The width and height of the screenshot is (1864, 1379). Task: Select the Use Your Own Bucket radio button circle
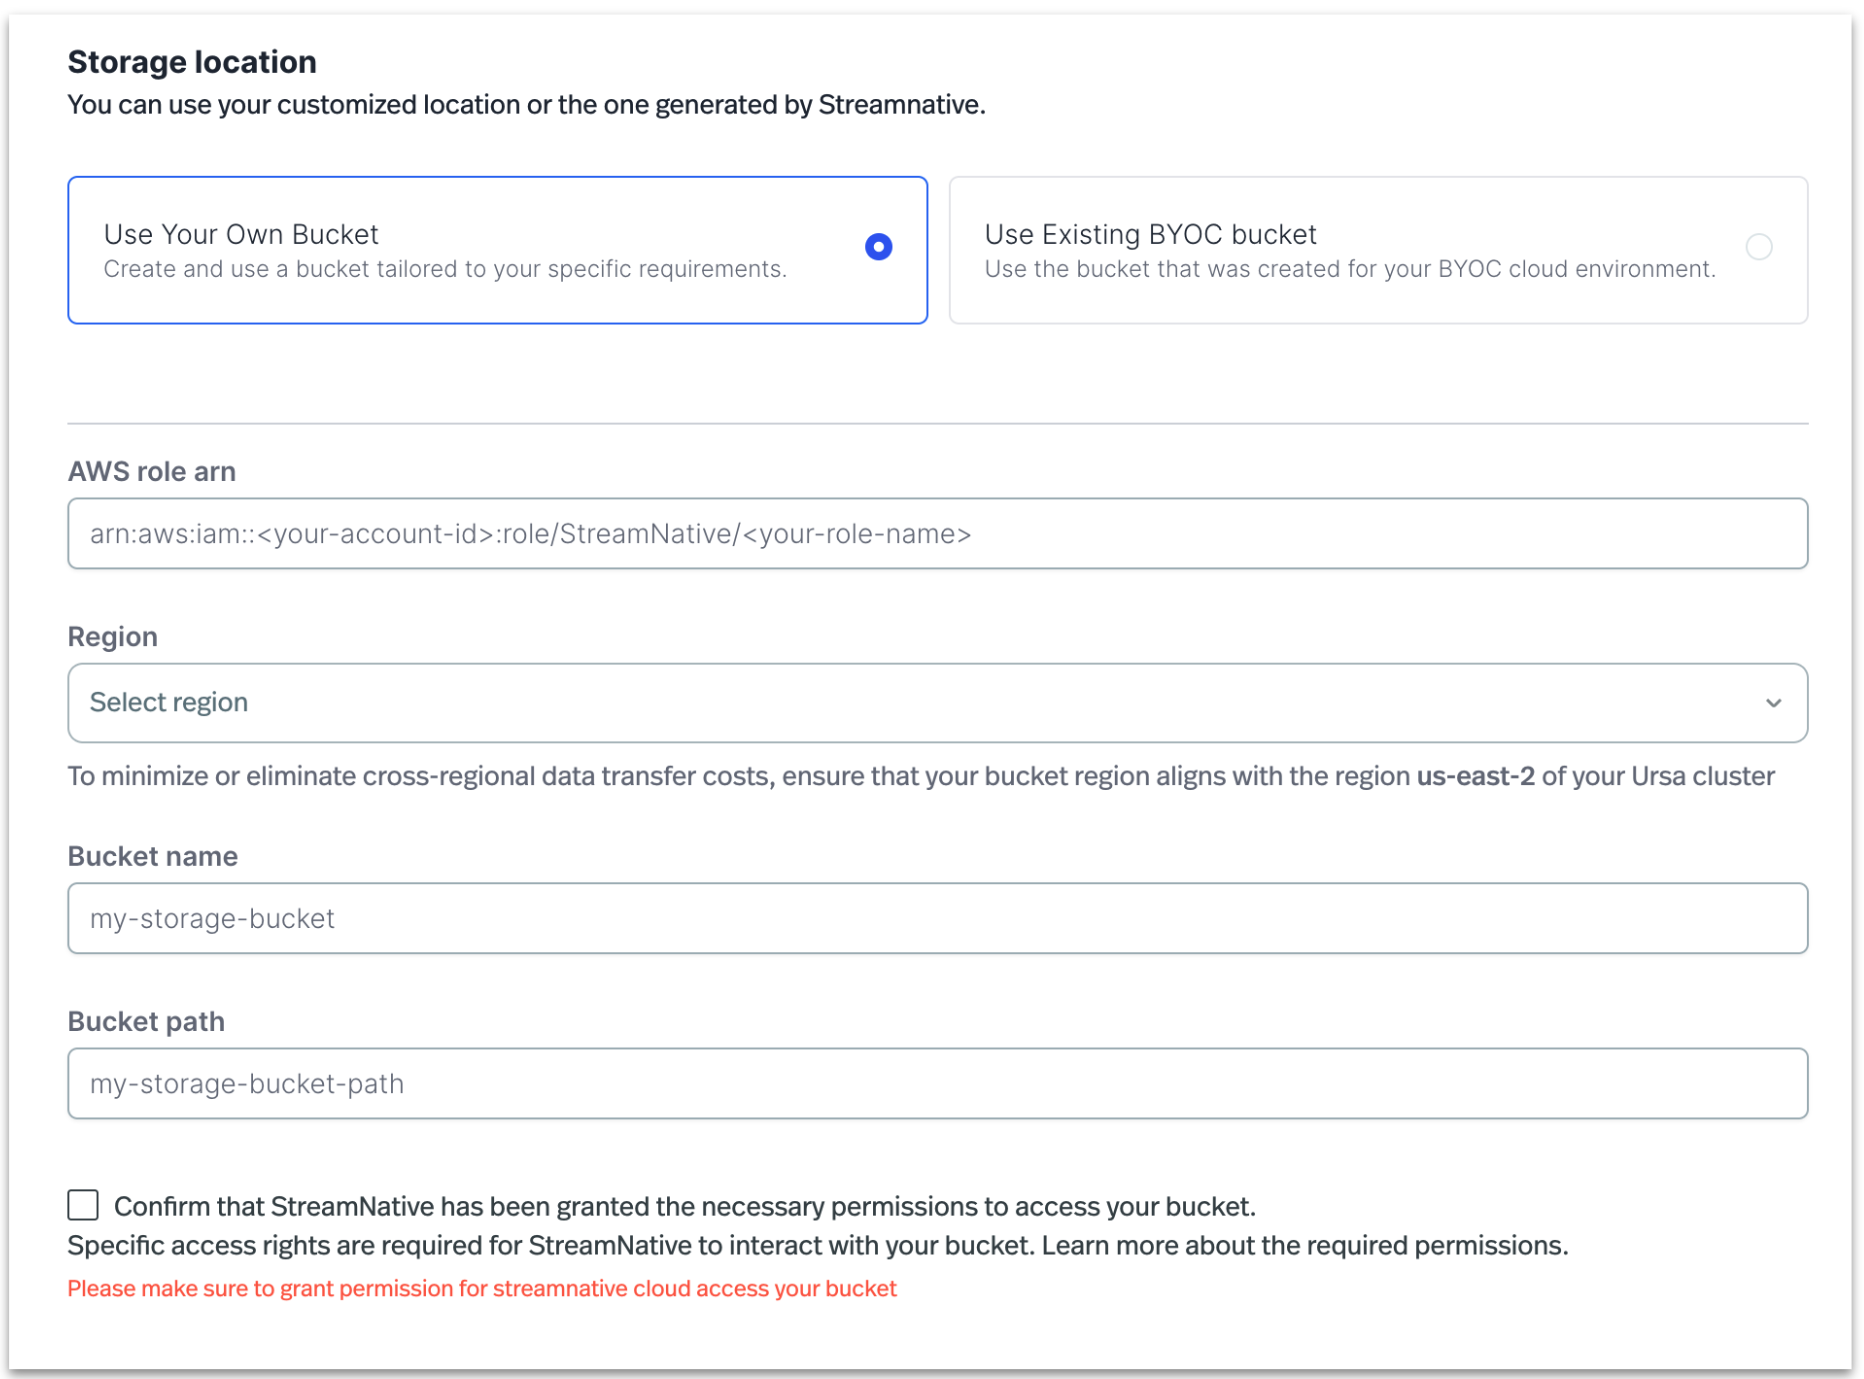(877, 246)
